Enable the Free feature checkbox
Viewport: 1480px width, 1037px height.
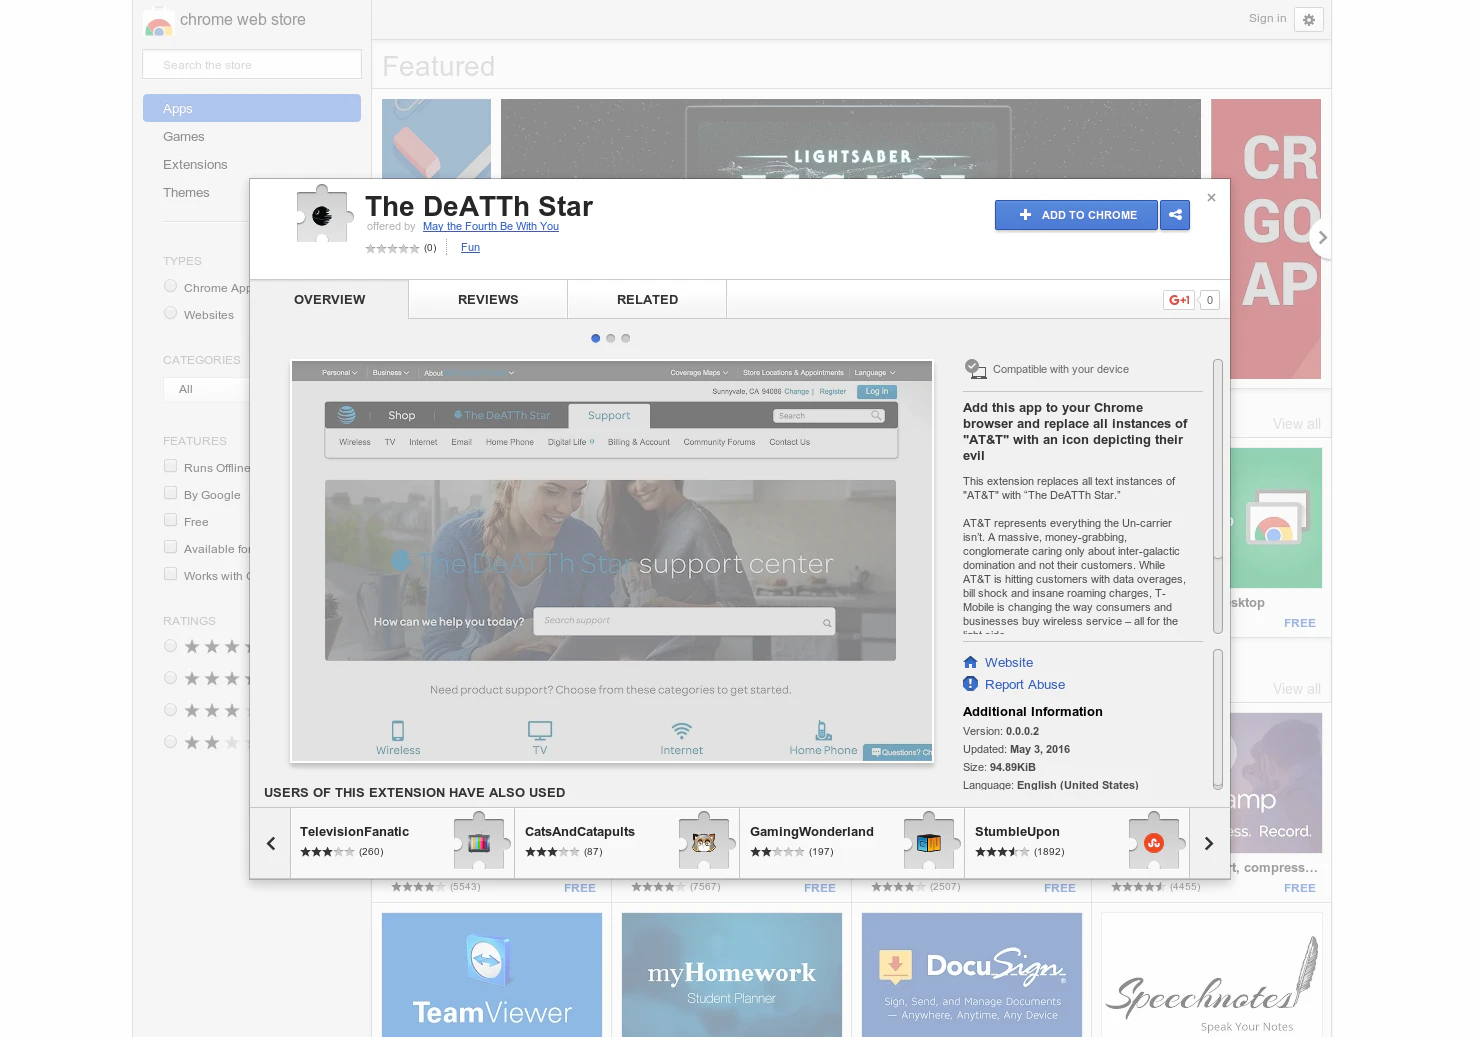click(170, 521)
